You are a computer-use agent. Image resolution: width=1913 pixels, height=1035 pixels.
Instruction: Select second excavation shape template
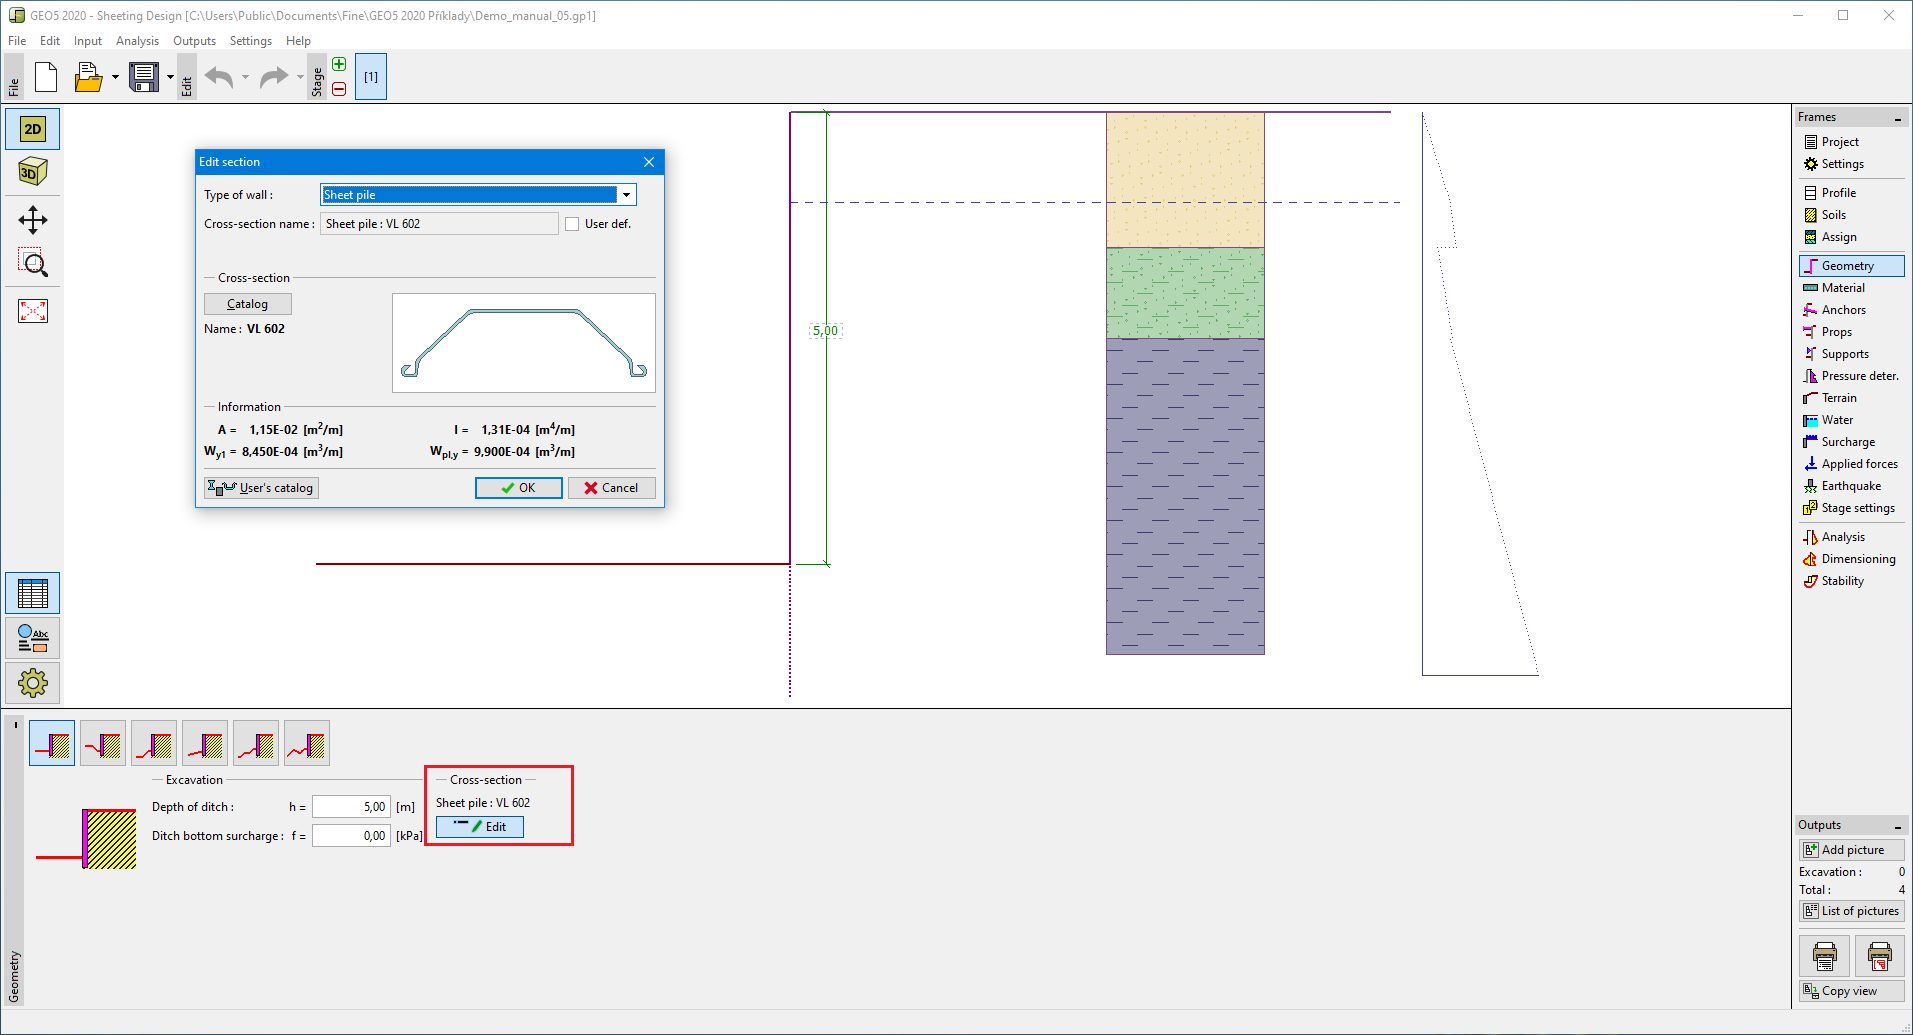[103, 743]
